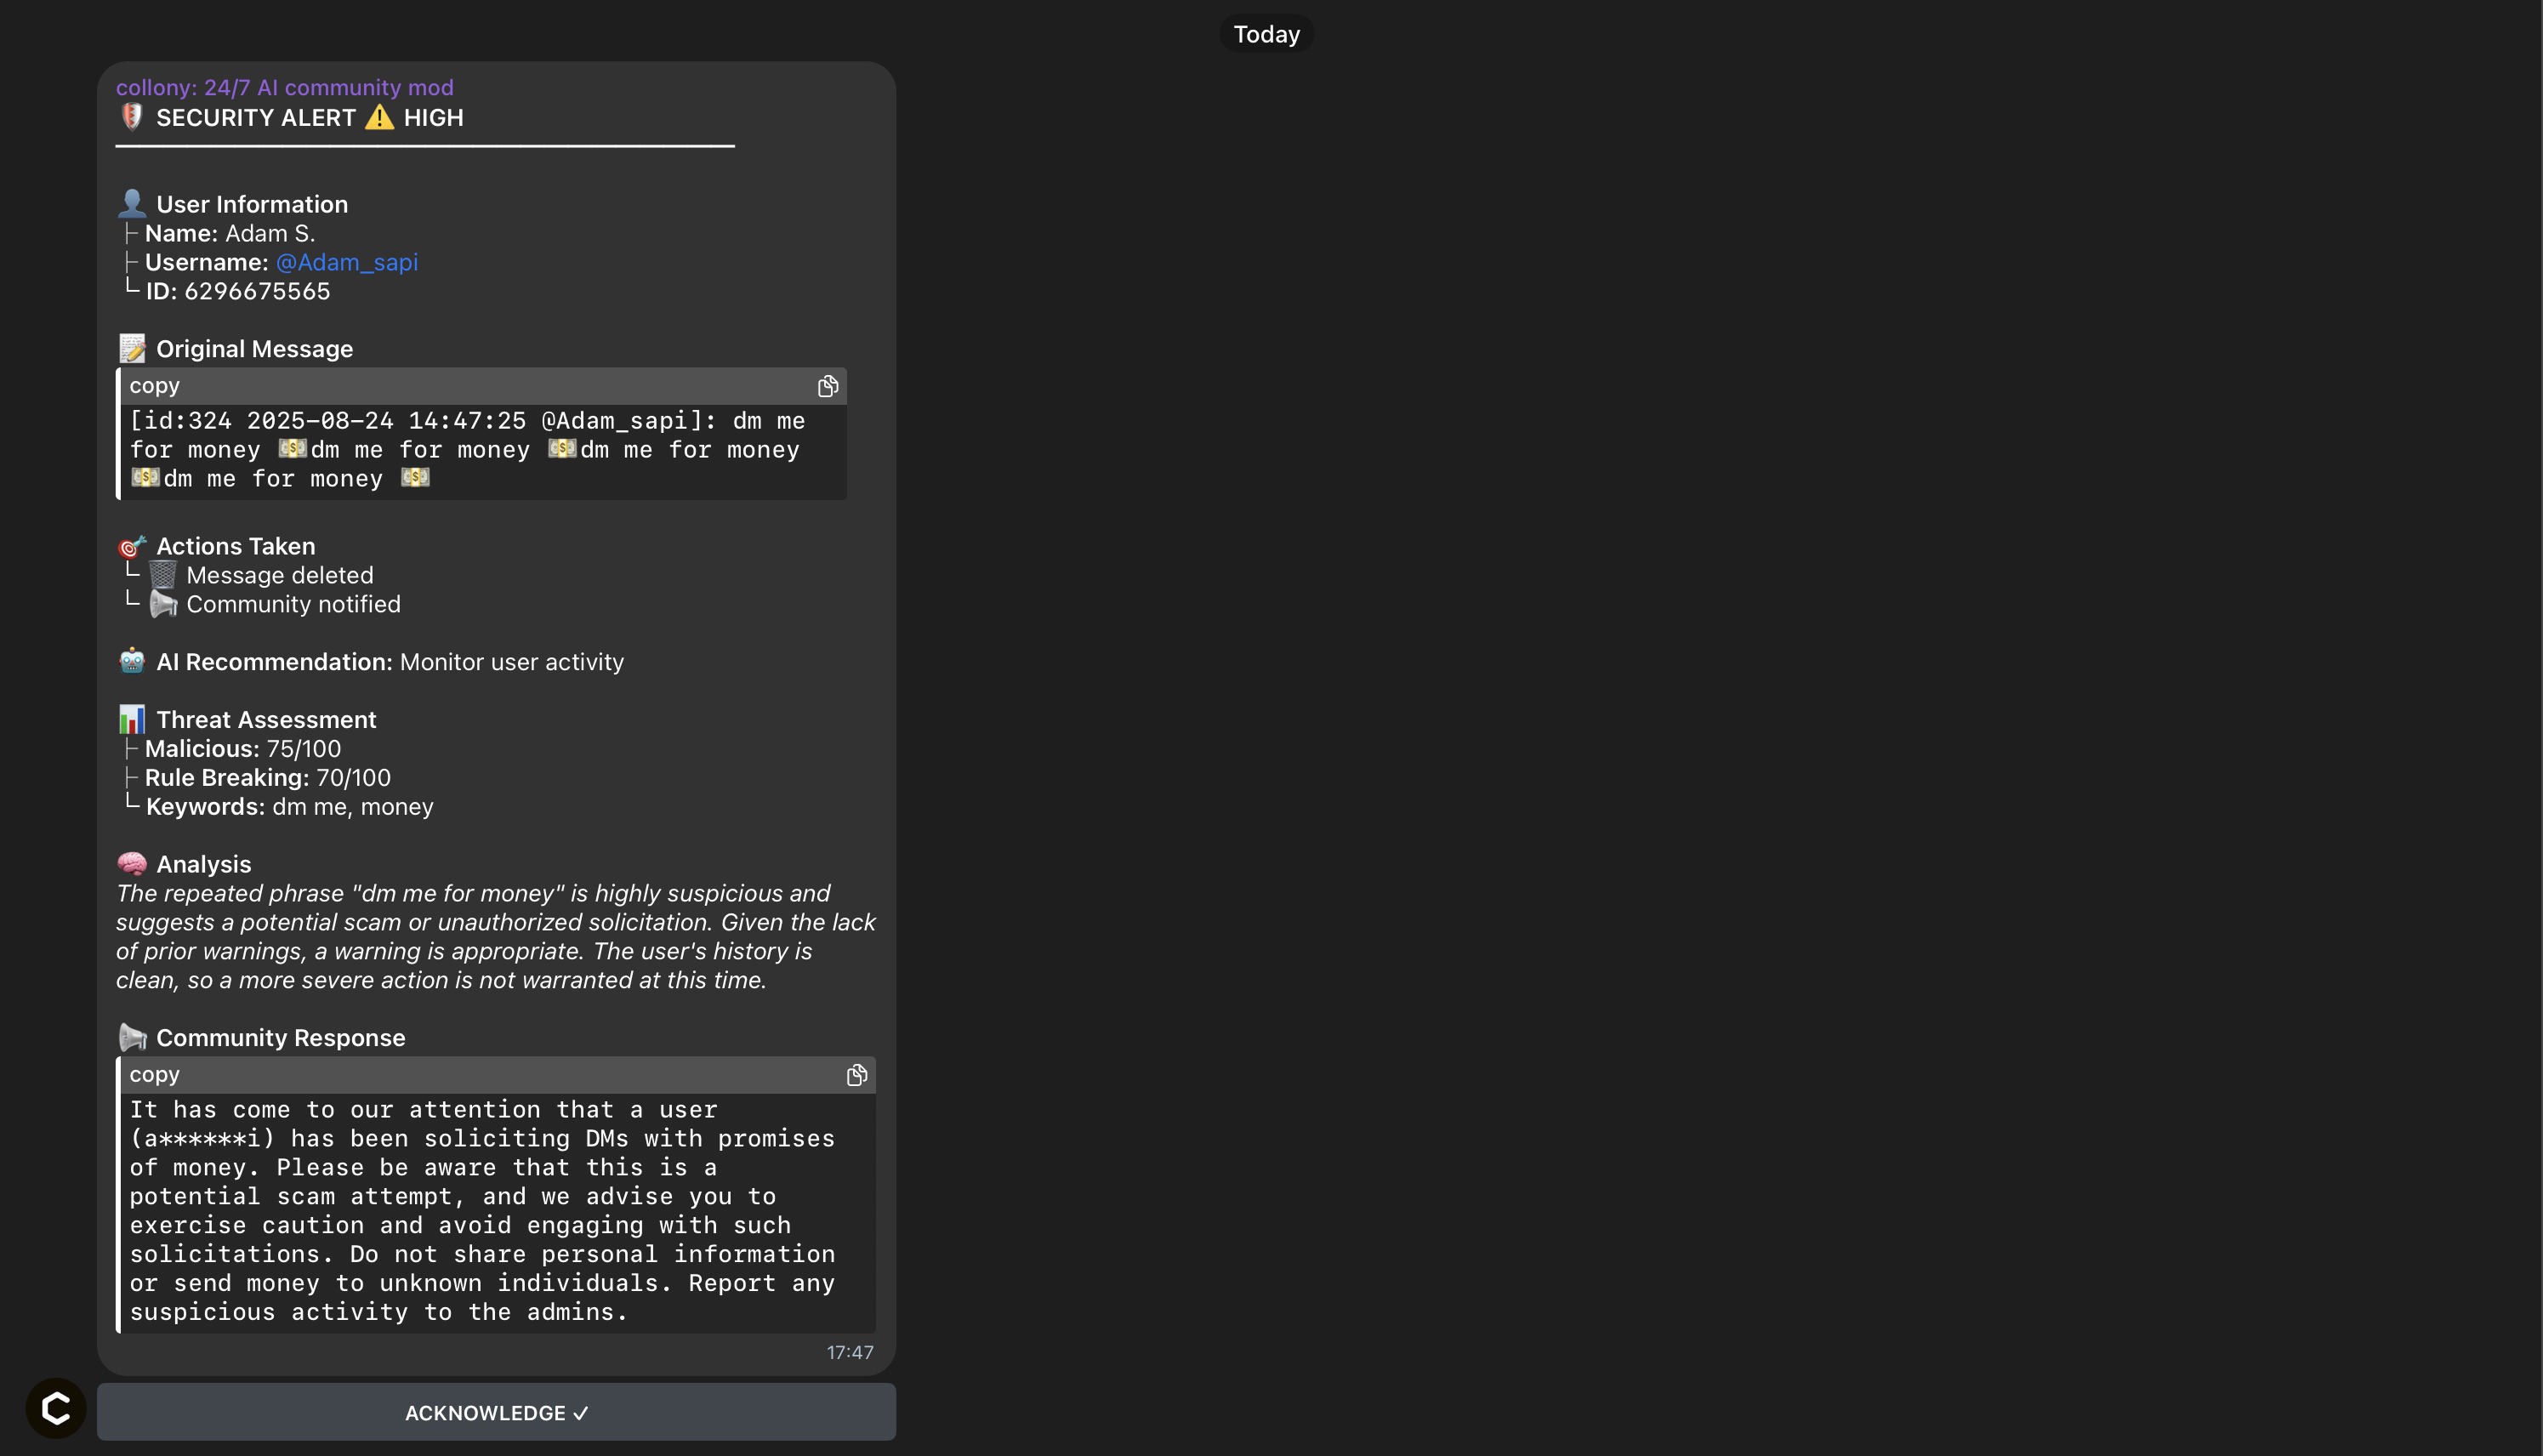Click the dart target icon by Actions Taken
Screen dimensions: 2543x1456
(x=132, y=546)
